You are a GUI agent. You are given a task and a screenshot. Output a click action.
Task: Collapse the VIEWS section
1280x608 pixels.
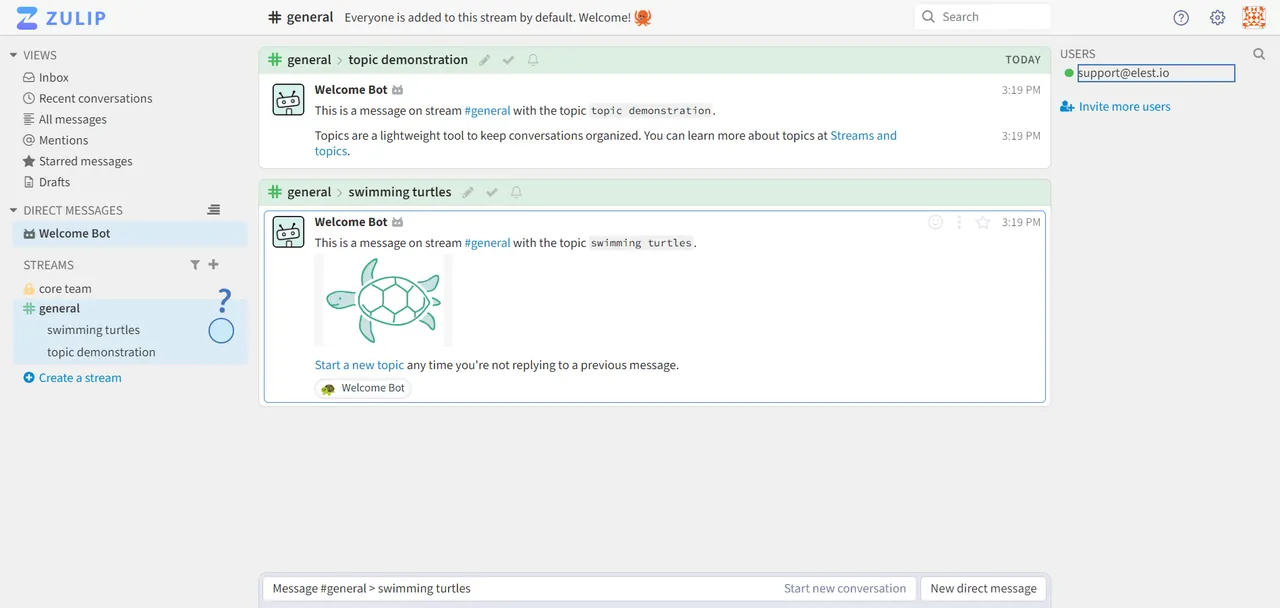point(14,55)
